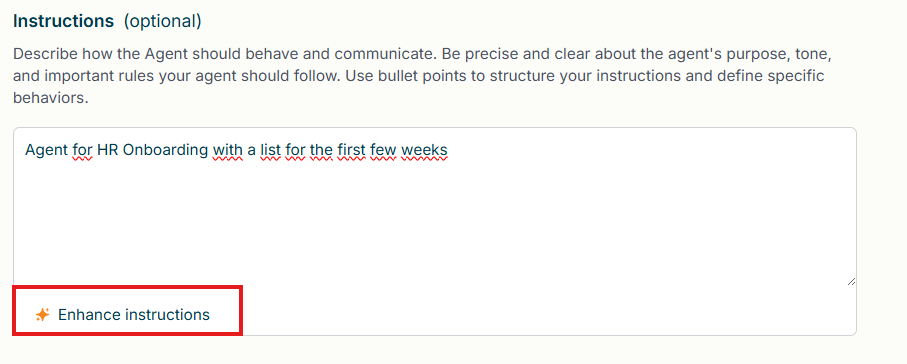Screen dimensions: 907x364
Task: Click the bold "Instructions" heading label
Action: pyautogui.click(x=64, y=21)
